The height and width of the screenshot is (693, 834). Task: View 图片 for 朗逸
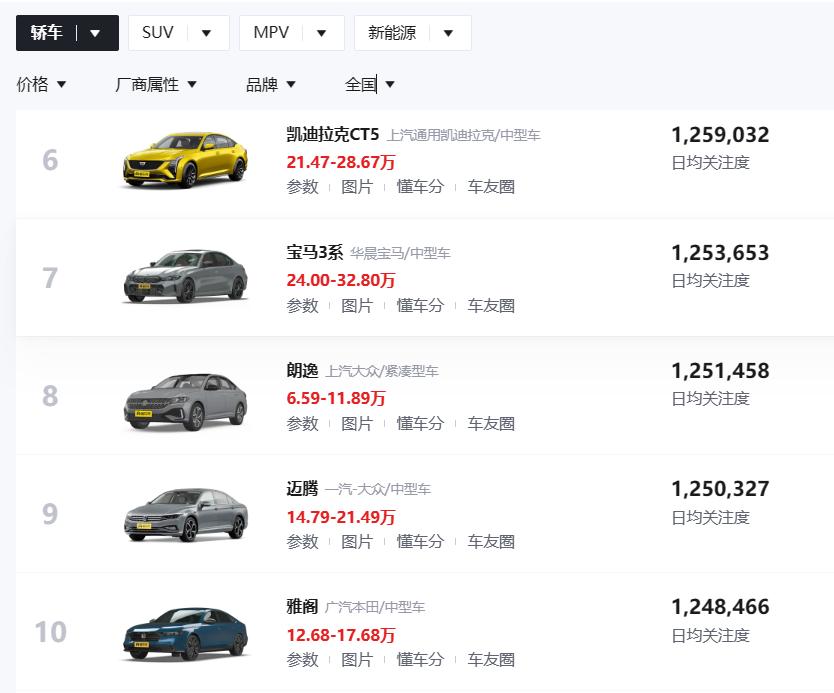(x=357, y=424)
